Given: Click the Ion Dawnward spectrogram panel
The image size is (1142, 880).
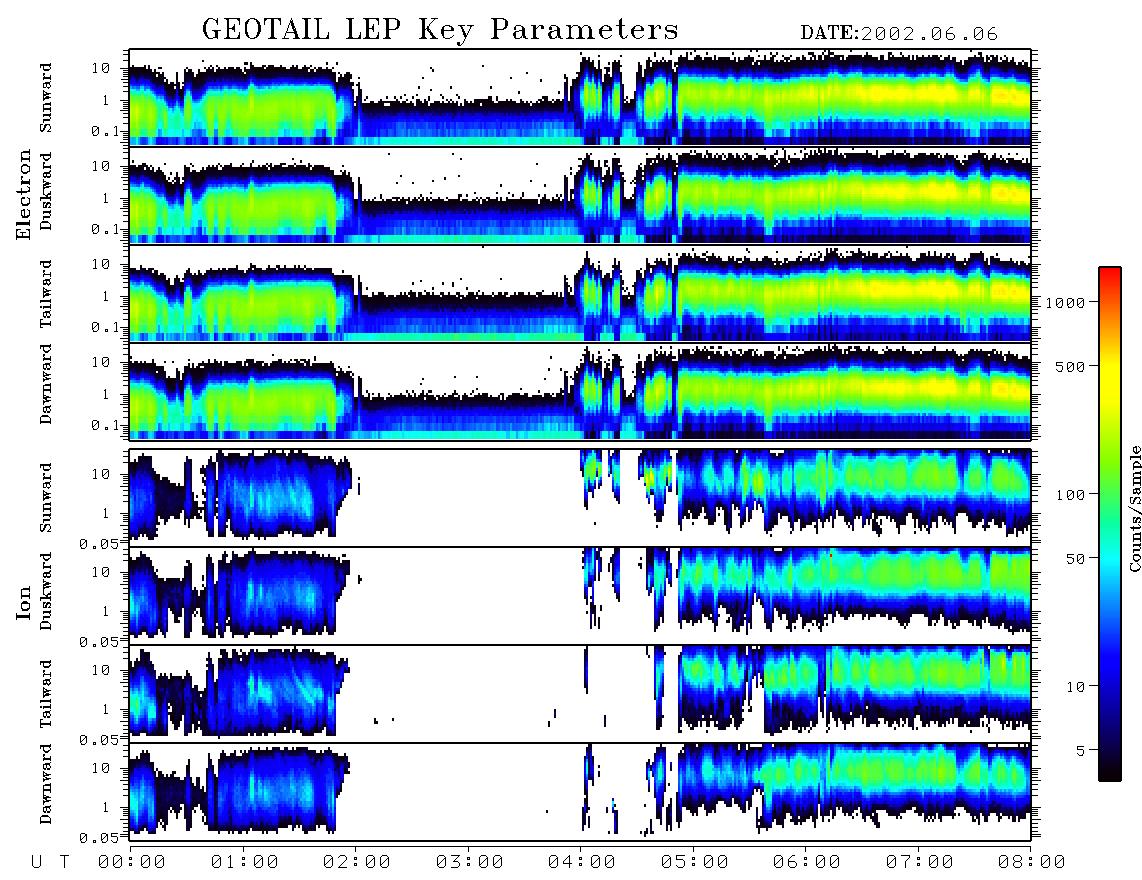Looking at the screenshot, I should [580, 792].
